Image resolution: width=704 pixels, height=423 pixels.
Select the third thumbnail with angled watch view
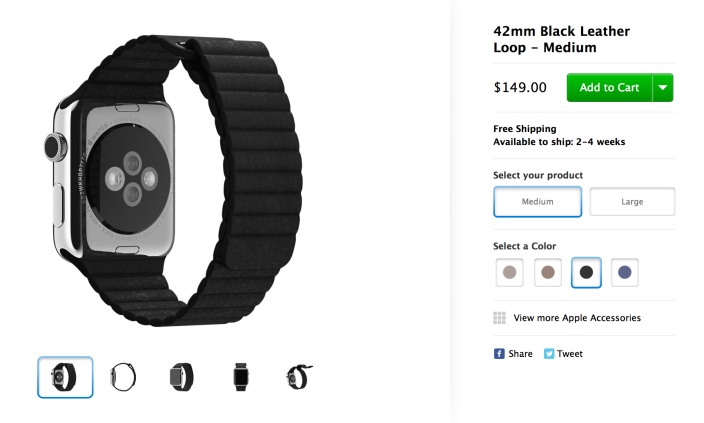pyautogui.click(x=182, y=377)
